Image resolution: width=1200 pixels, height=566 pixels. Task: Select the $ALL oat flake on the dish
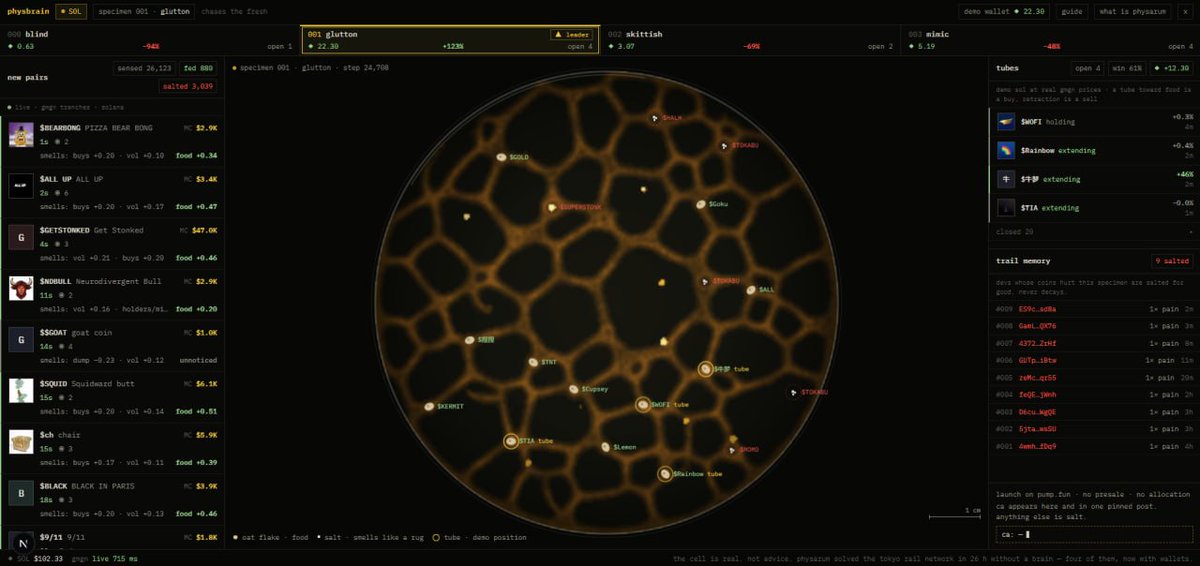[751, 289]
